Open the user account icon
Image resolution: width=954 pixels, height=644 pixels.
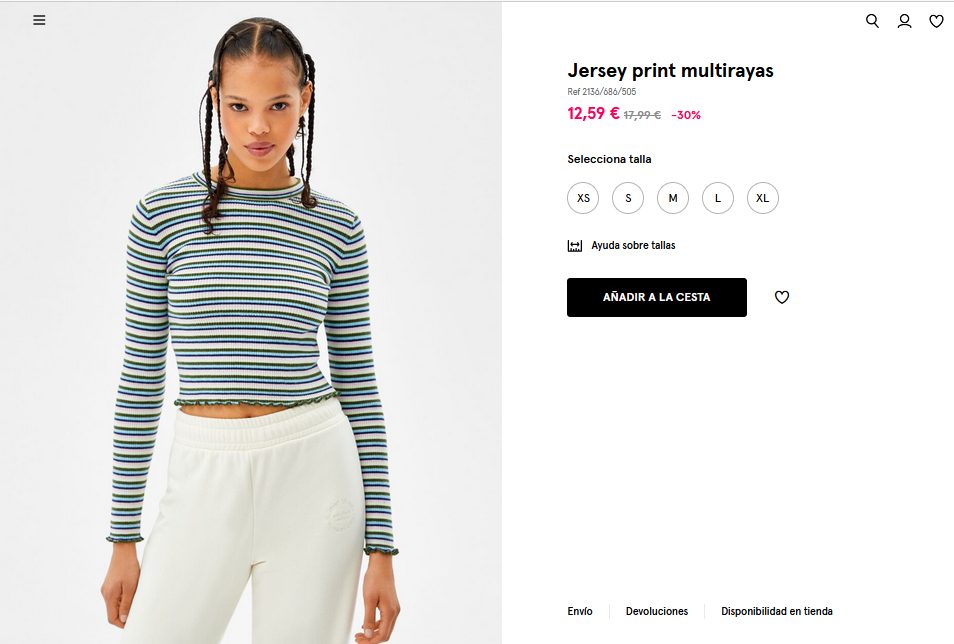click(x=905, y=21)
